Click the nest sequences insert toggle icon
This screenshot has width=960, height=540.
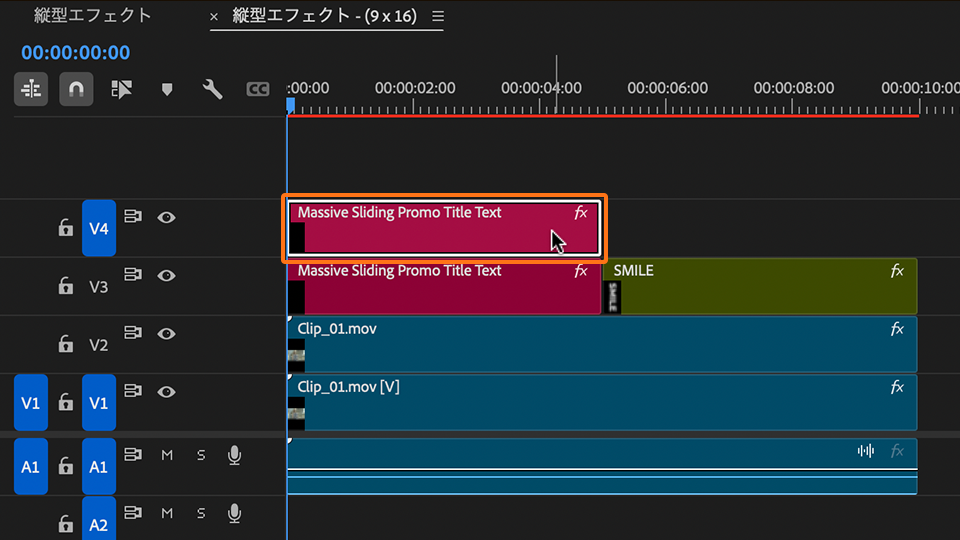click(31, 90)
